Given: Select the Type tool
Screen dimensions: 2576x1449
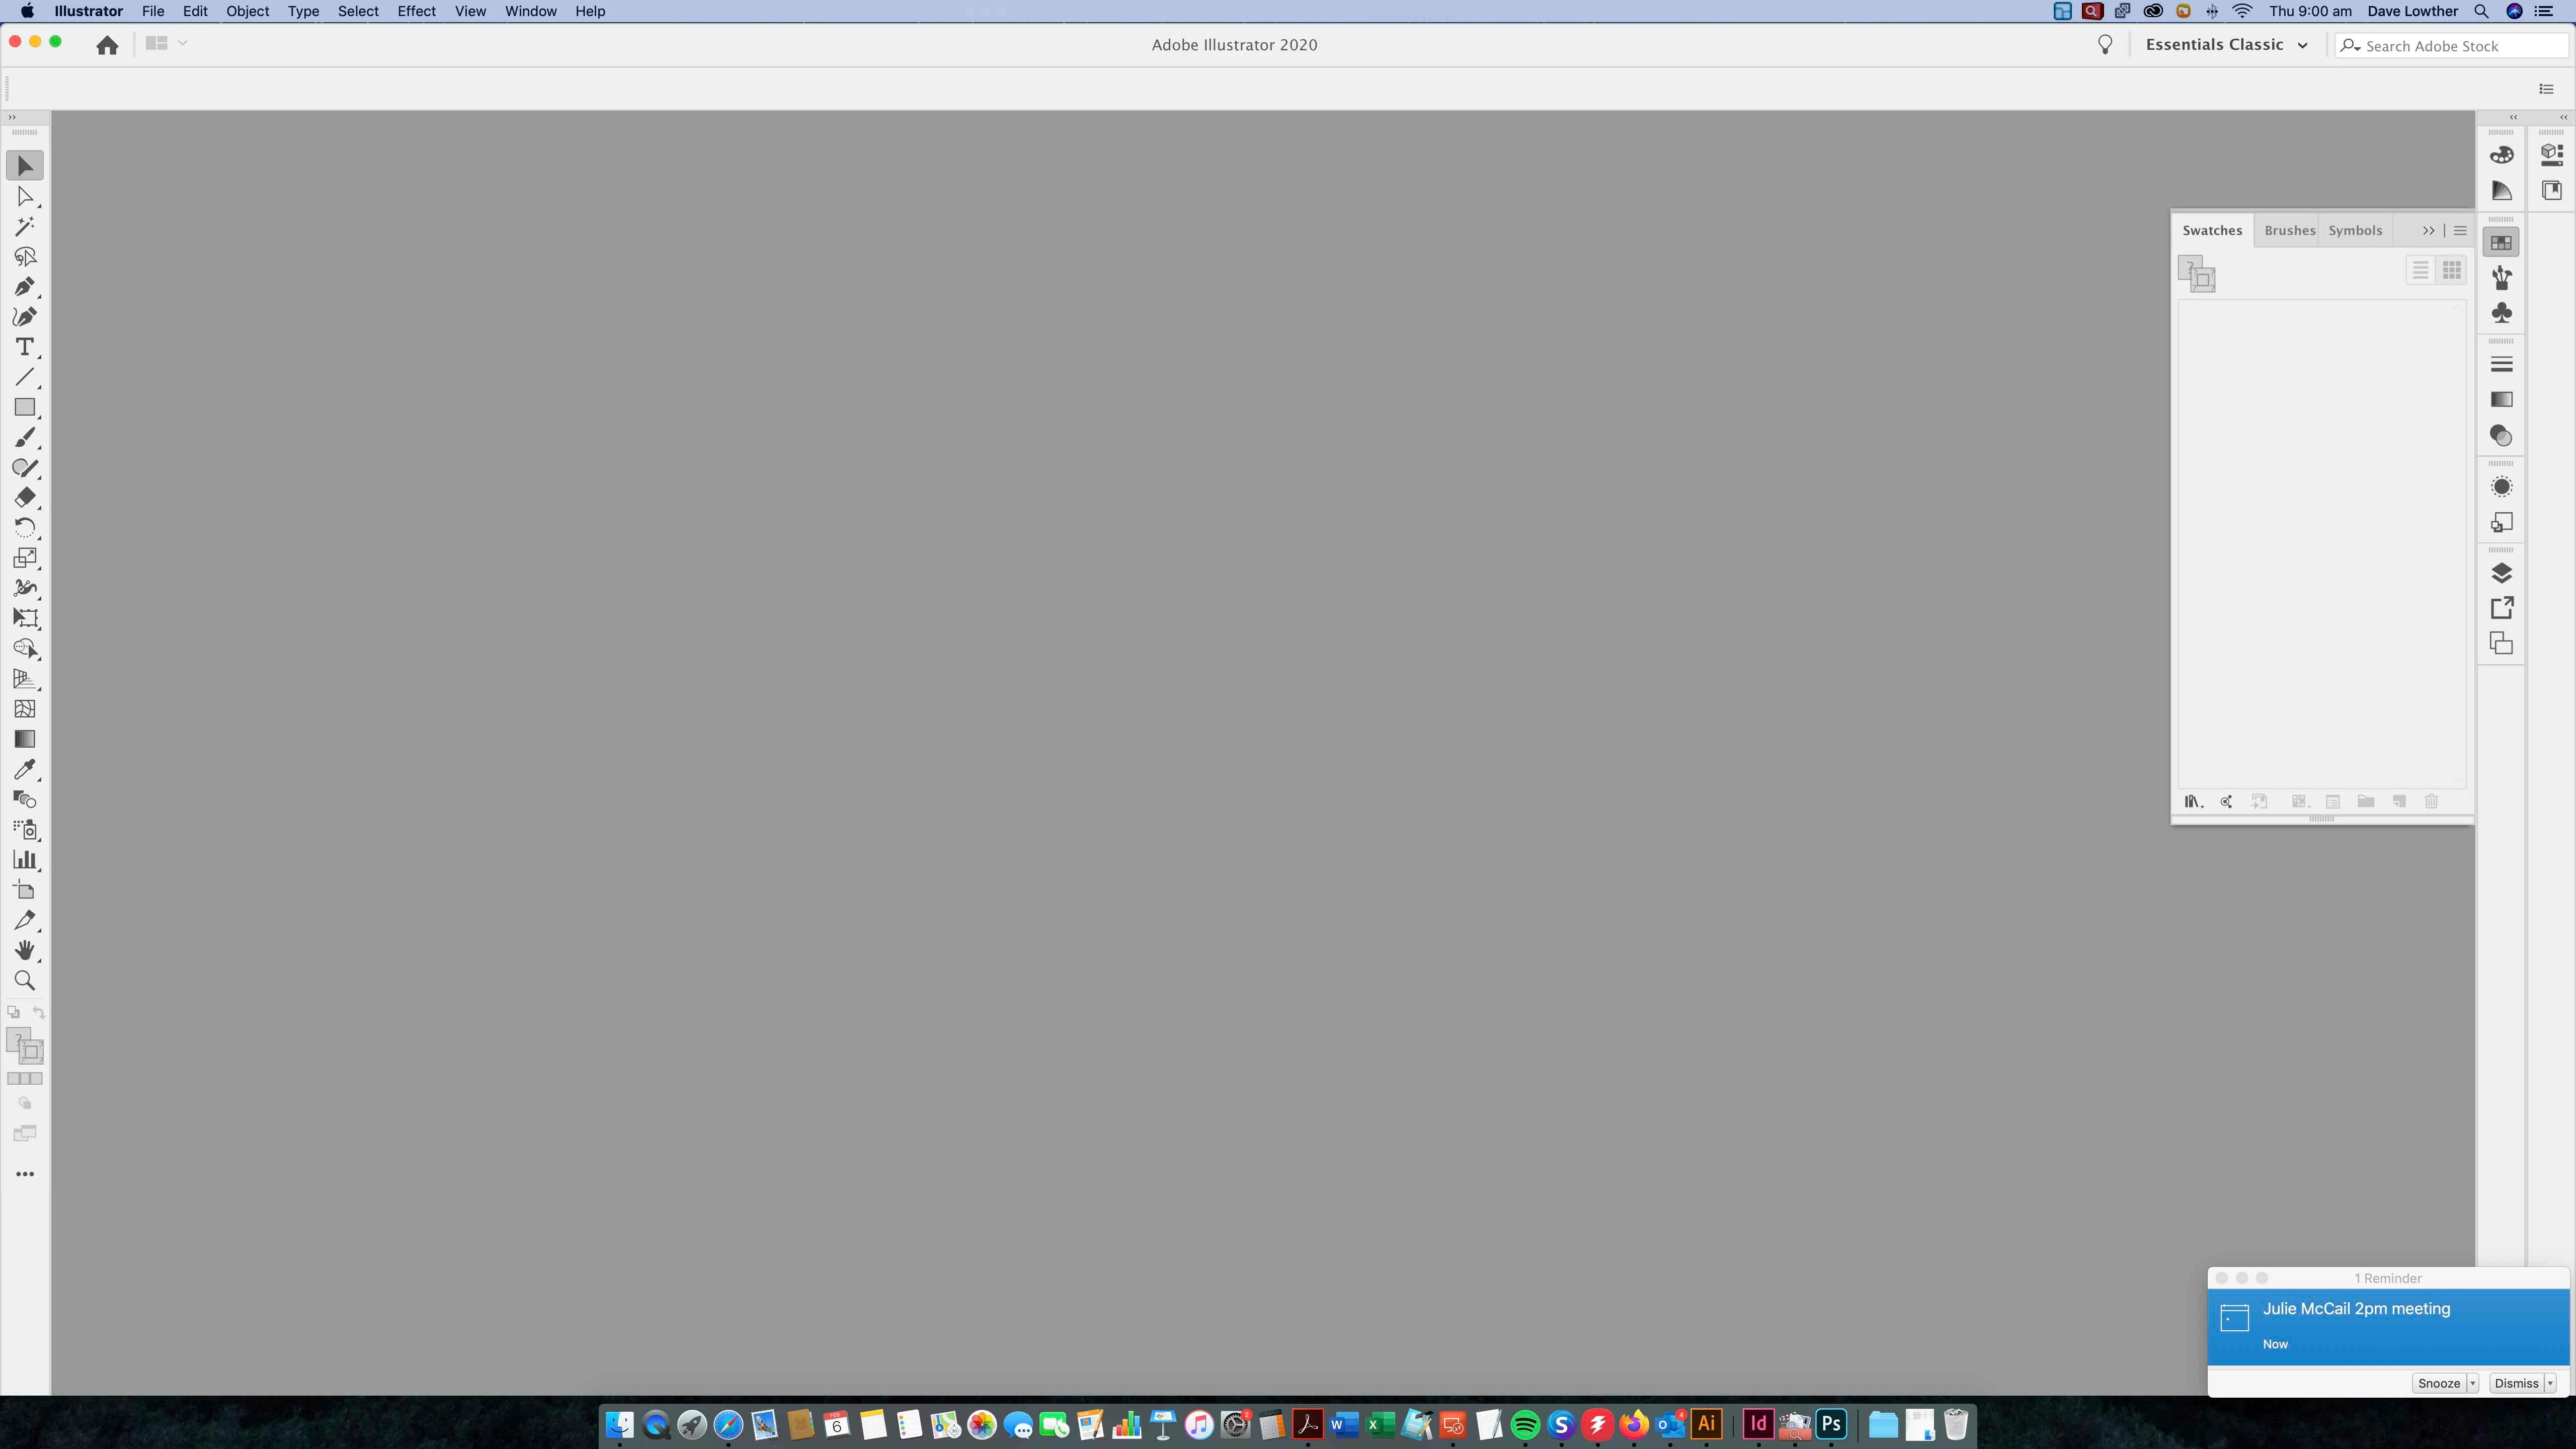Looking at the screenshot, I should point(24,347).
